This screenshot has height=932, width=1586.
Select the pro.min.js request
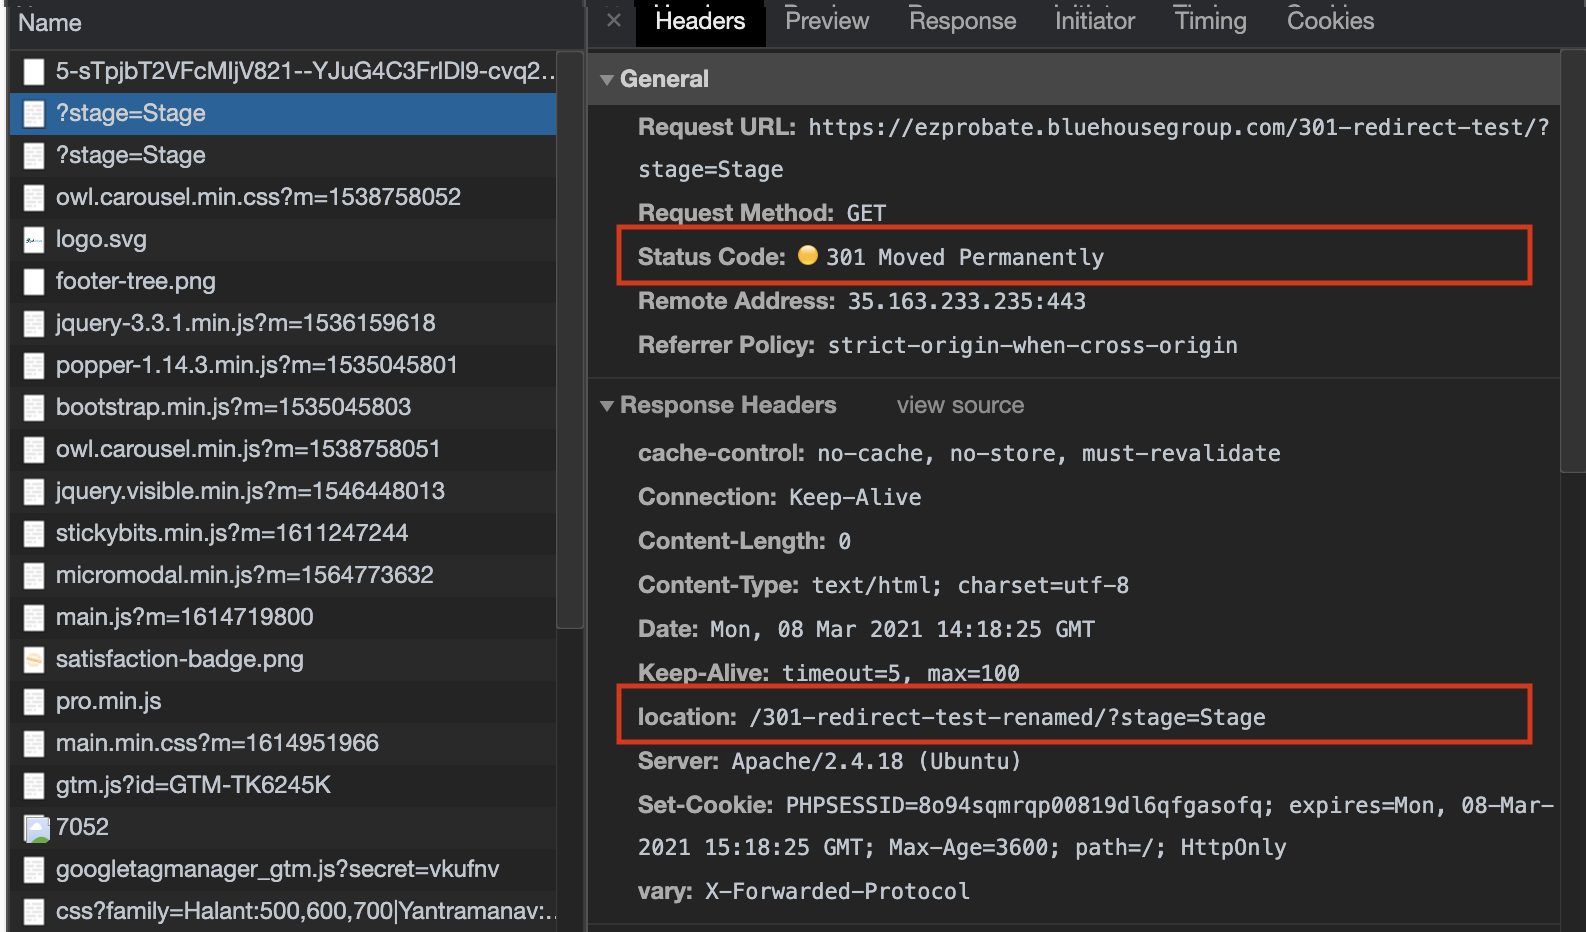pos(283,701)
